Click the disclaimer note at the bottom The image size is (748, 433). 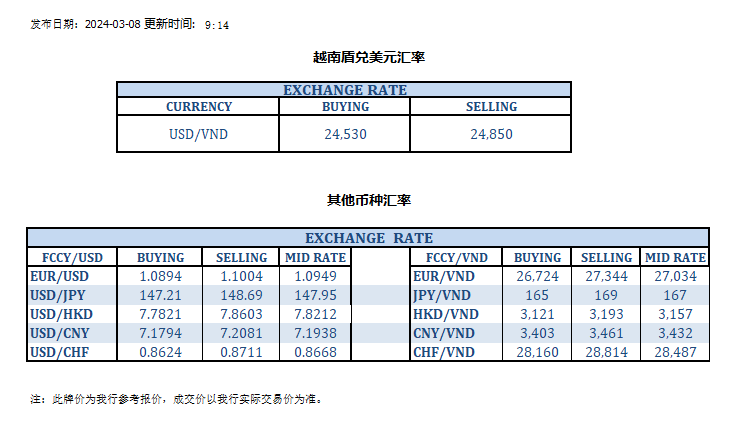click(176, 399)
